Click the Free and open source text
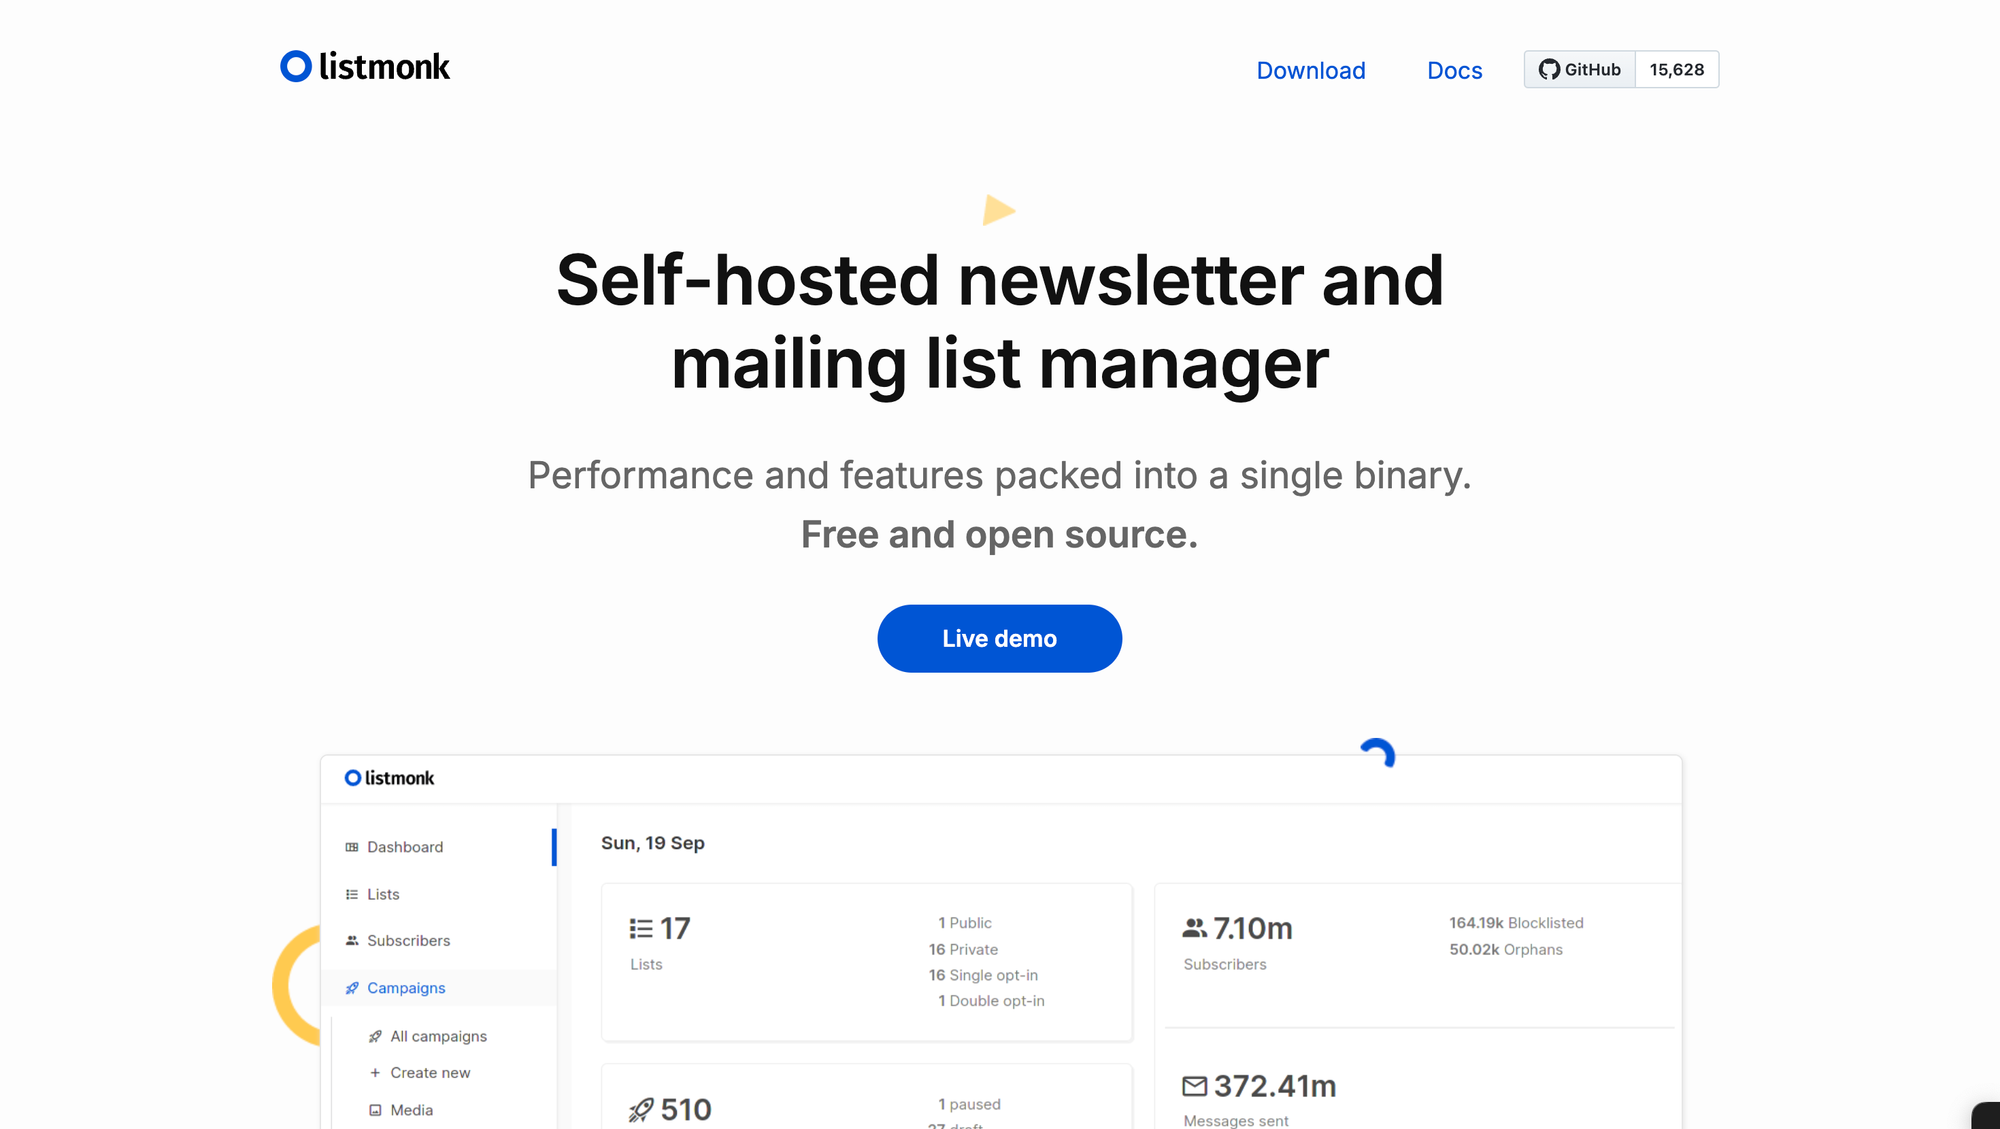The image size is (2000, 1129). click(999, 535)
